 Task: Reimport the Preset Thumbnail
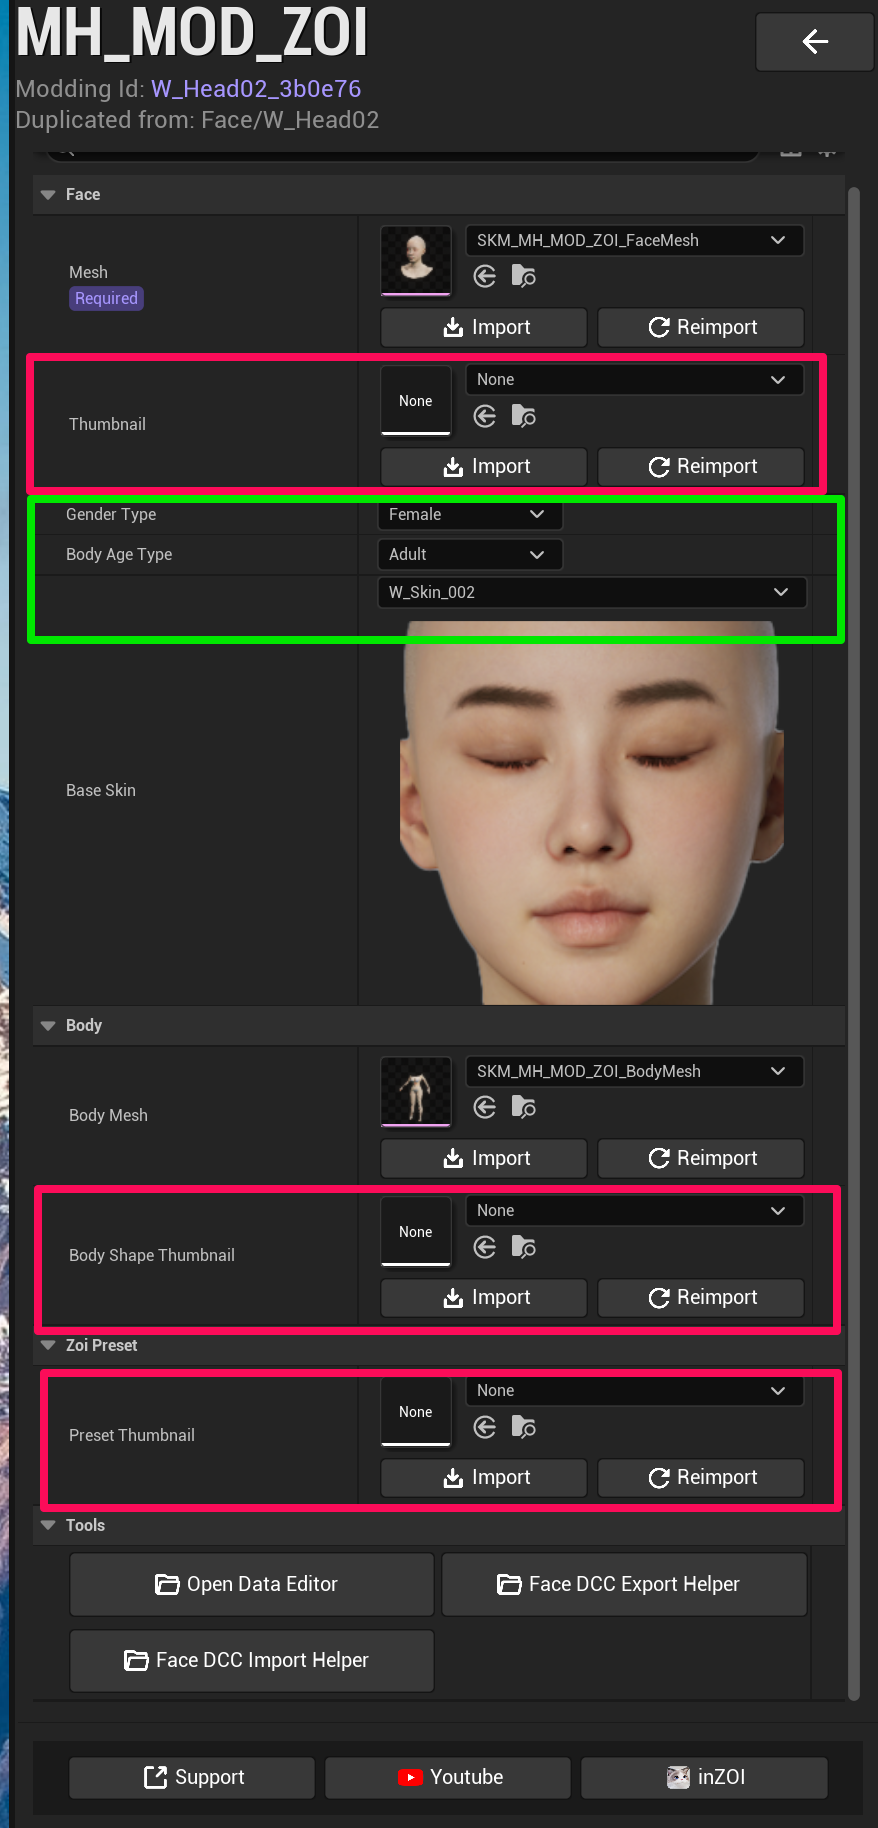701,1478
